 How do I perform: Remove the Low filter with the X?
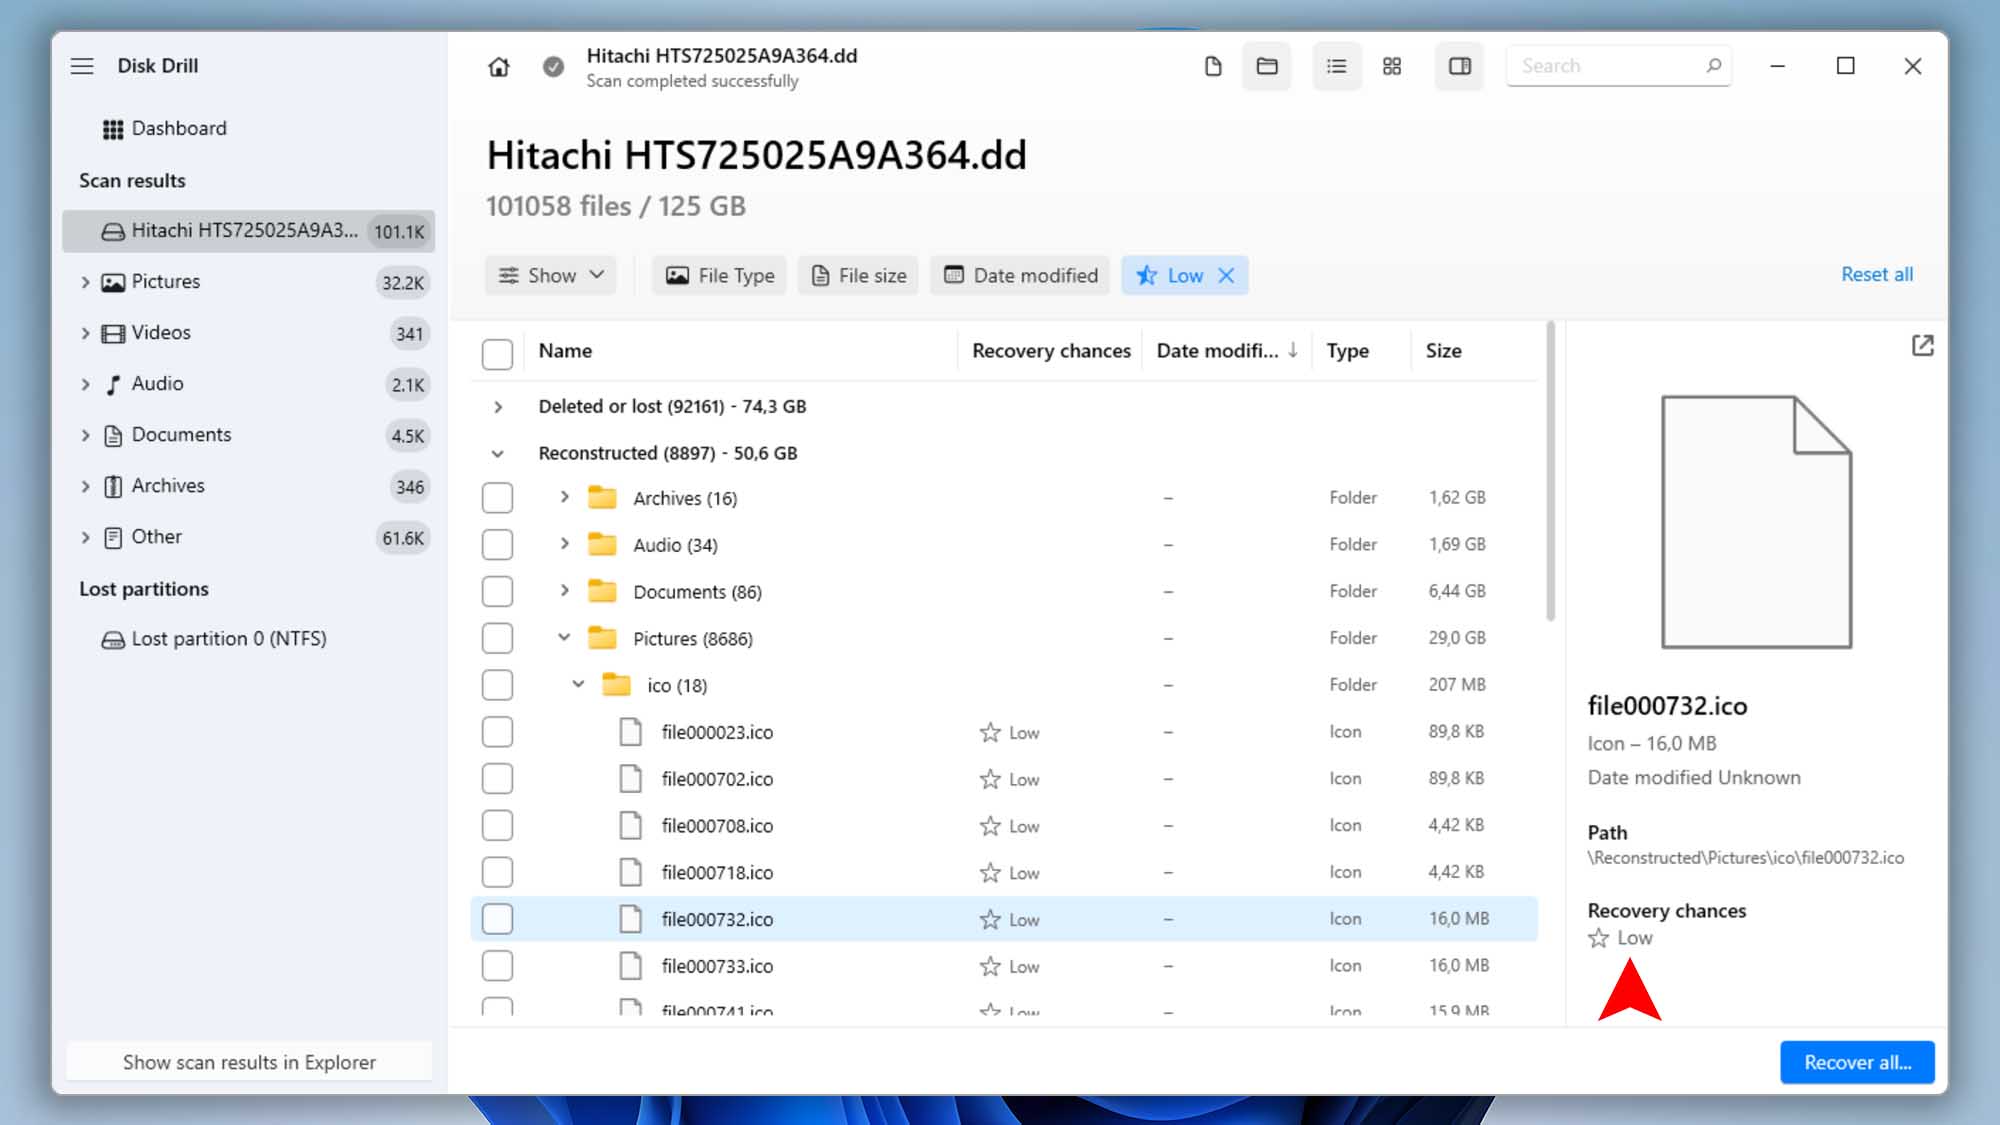[x=1227, y=275]
